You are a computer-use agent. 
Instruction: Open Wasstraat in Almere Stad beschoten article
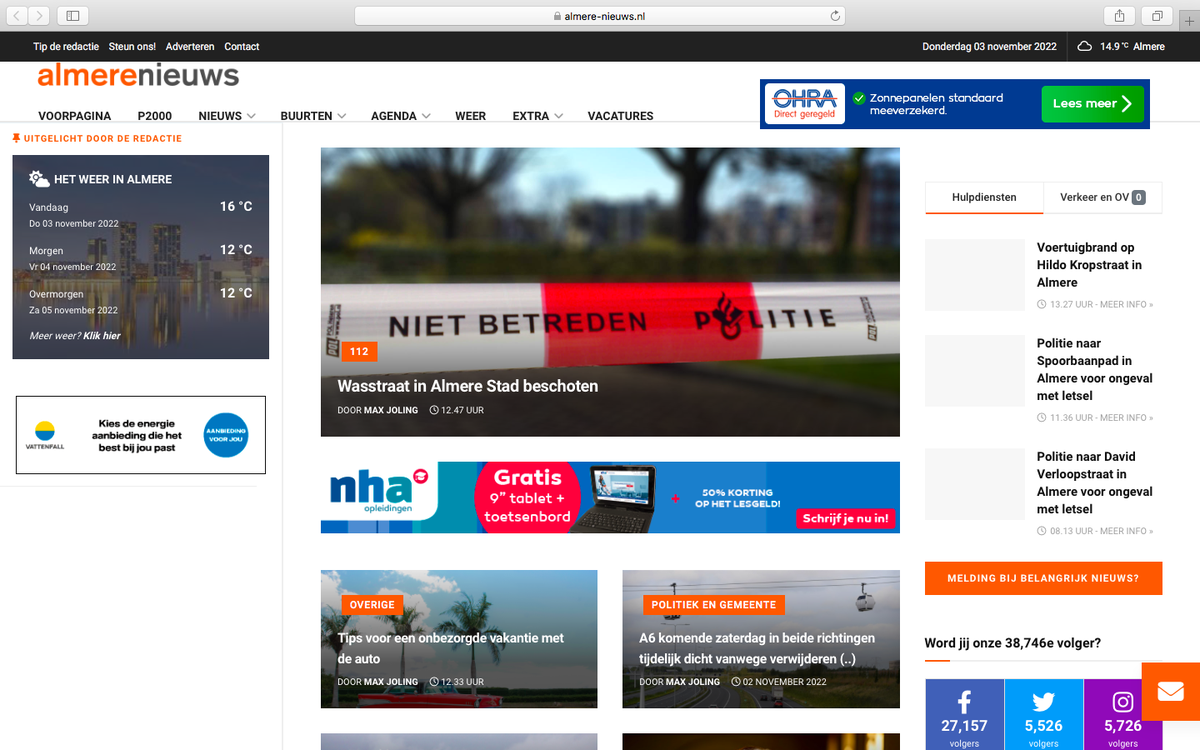coord(468,386)
